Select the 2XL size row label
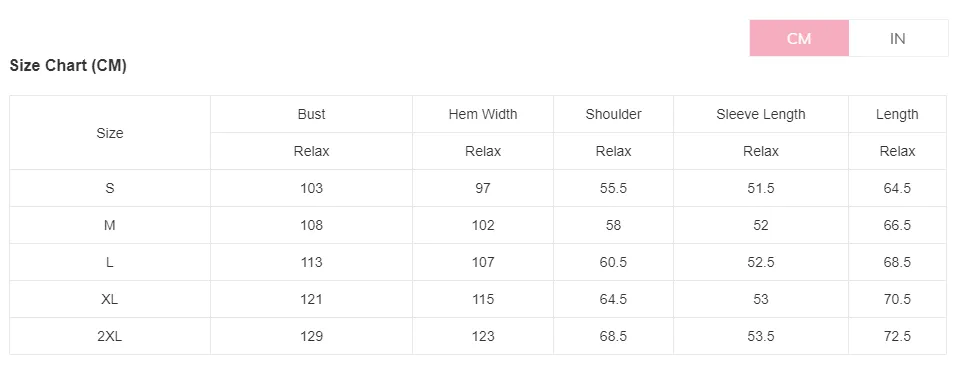Screen dimensions: 961x369 pyautogui.click(x=110, y=336)
